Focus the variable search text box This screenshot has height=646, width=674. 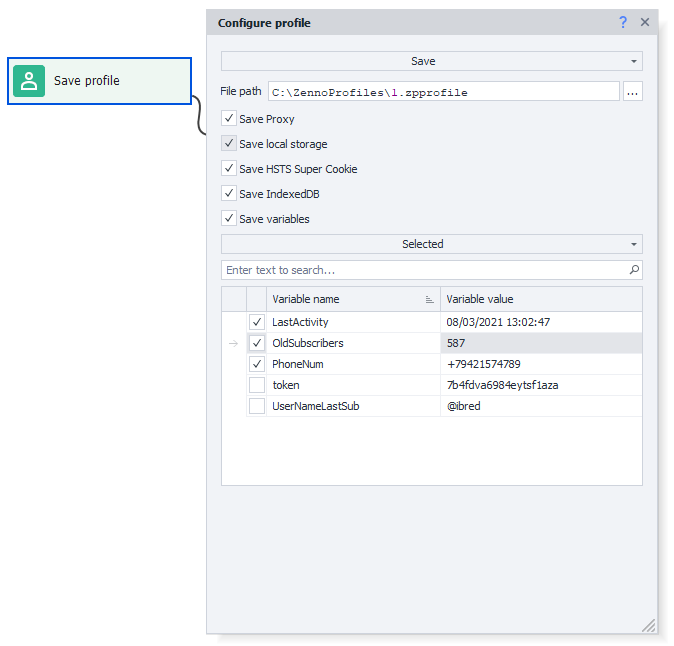point(424,270)
